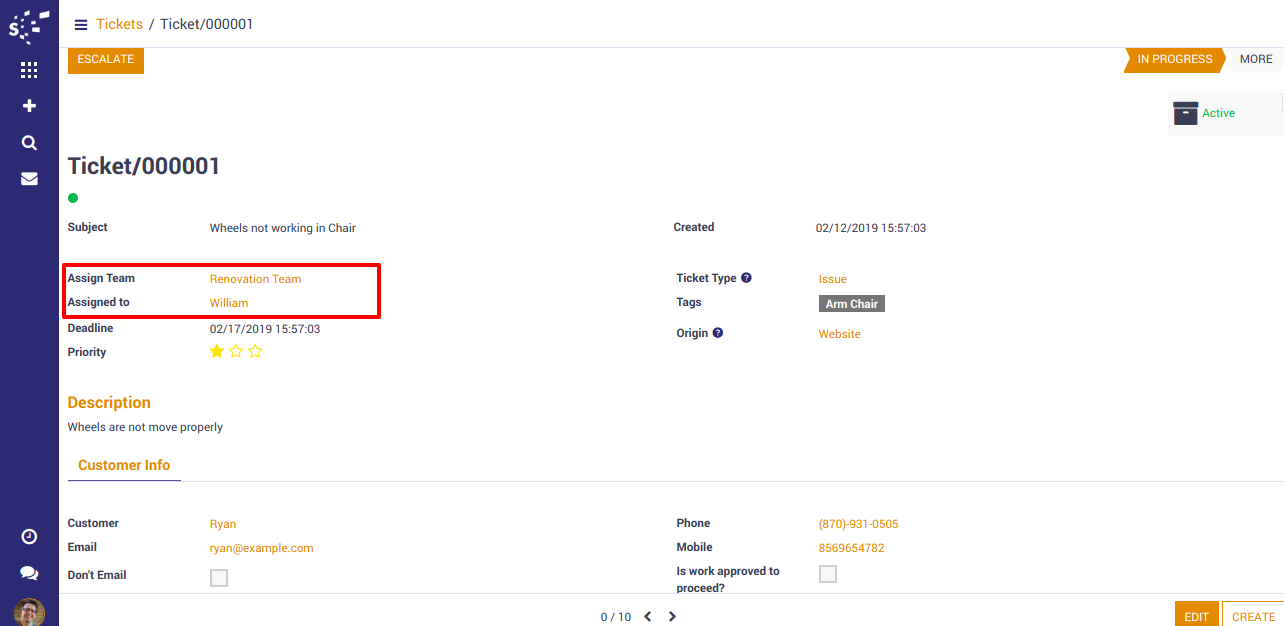Click the clock activity icon in sidebar
Screen dimensions: 1284x626
click(29, 537)
